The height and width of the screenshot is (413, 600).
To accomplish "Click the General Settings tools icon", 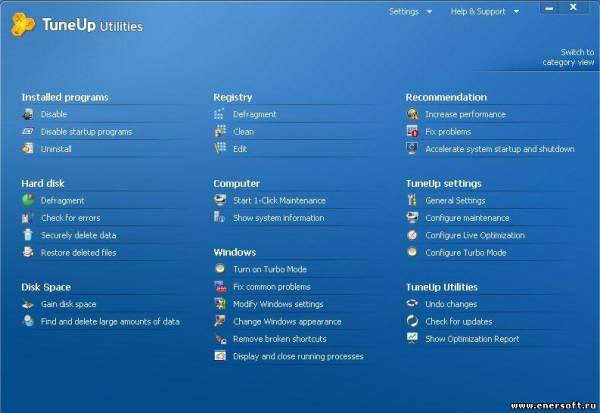I will point(412,200).
